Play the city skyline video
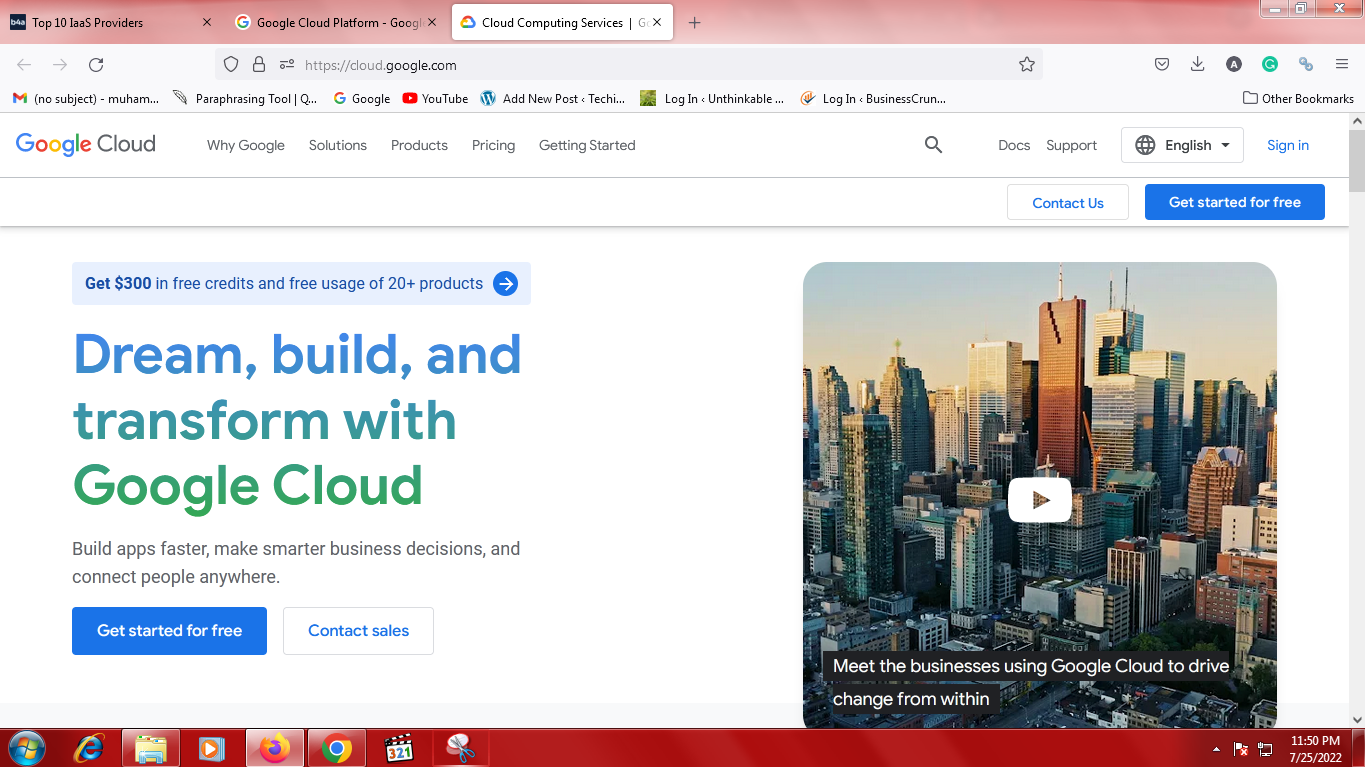This screenshot has height=767, width=1365. (x=1039, y=500)
